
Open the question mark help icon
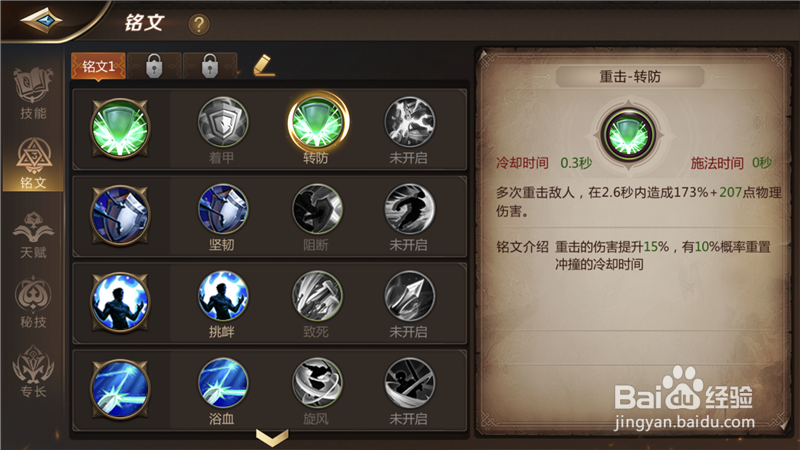199,24
